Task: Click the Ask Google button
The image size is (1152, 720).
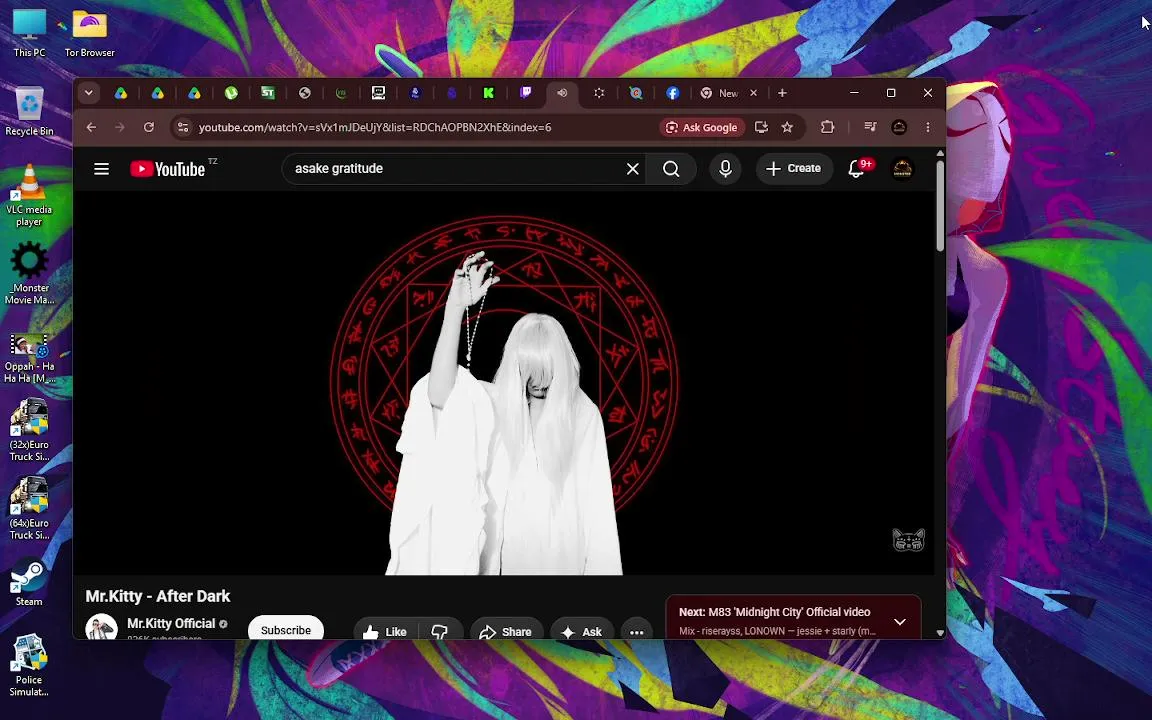Action: point(702,127)
